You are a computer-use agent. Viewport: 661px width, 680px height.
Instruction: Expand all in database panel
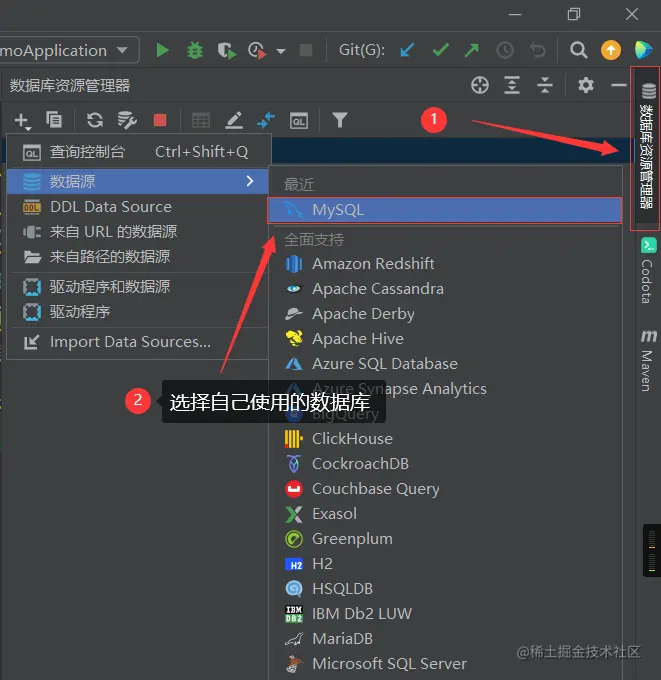[512, 85]
